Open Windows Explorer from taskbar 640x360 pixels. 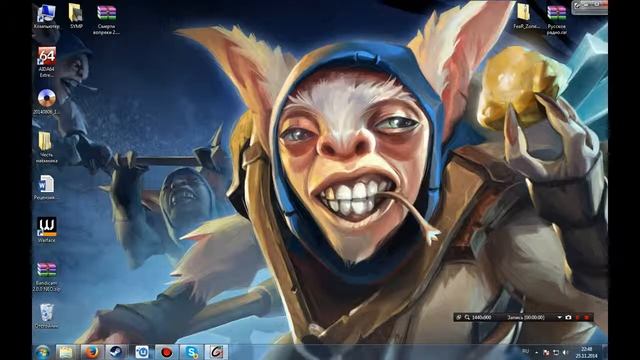[x=66, y=352]
